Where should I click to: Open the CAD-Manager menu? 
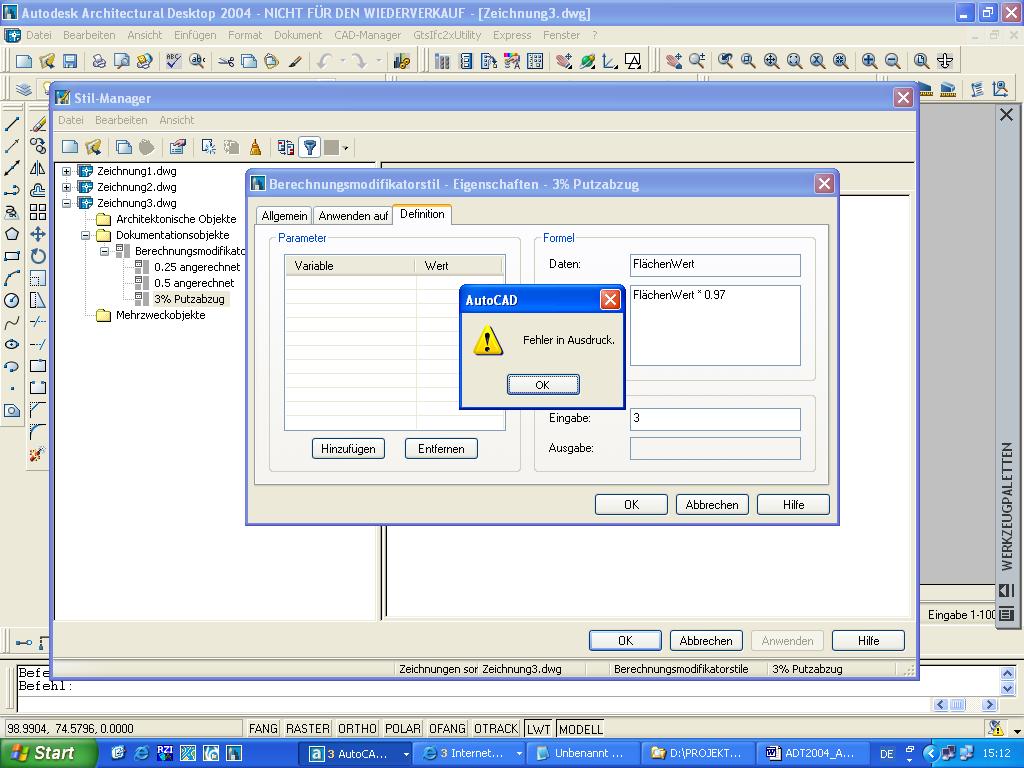pos(367,35)
